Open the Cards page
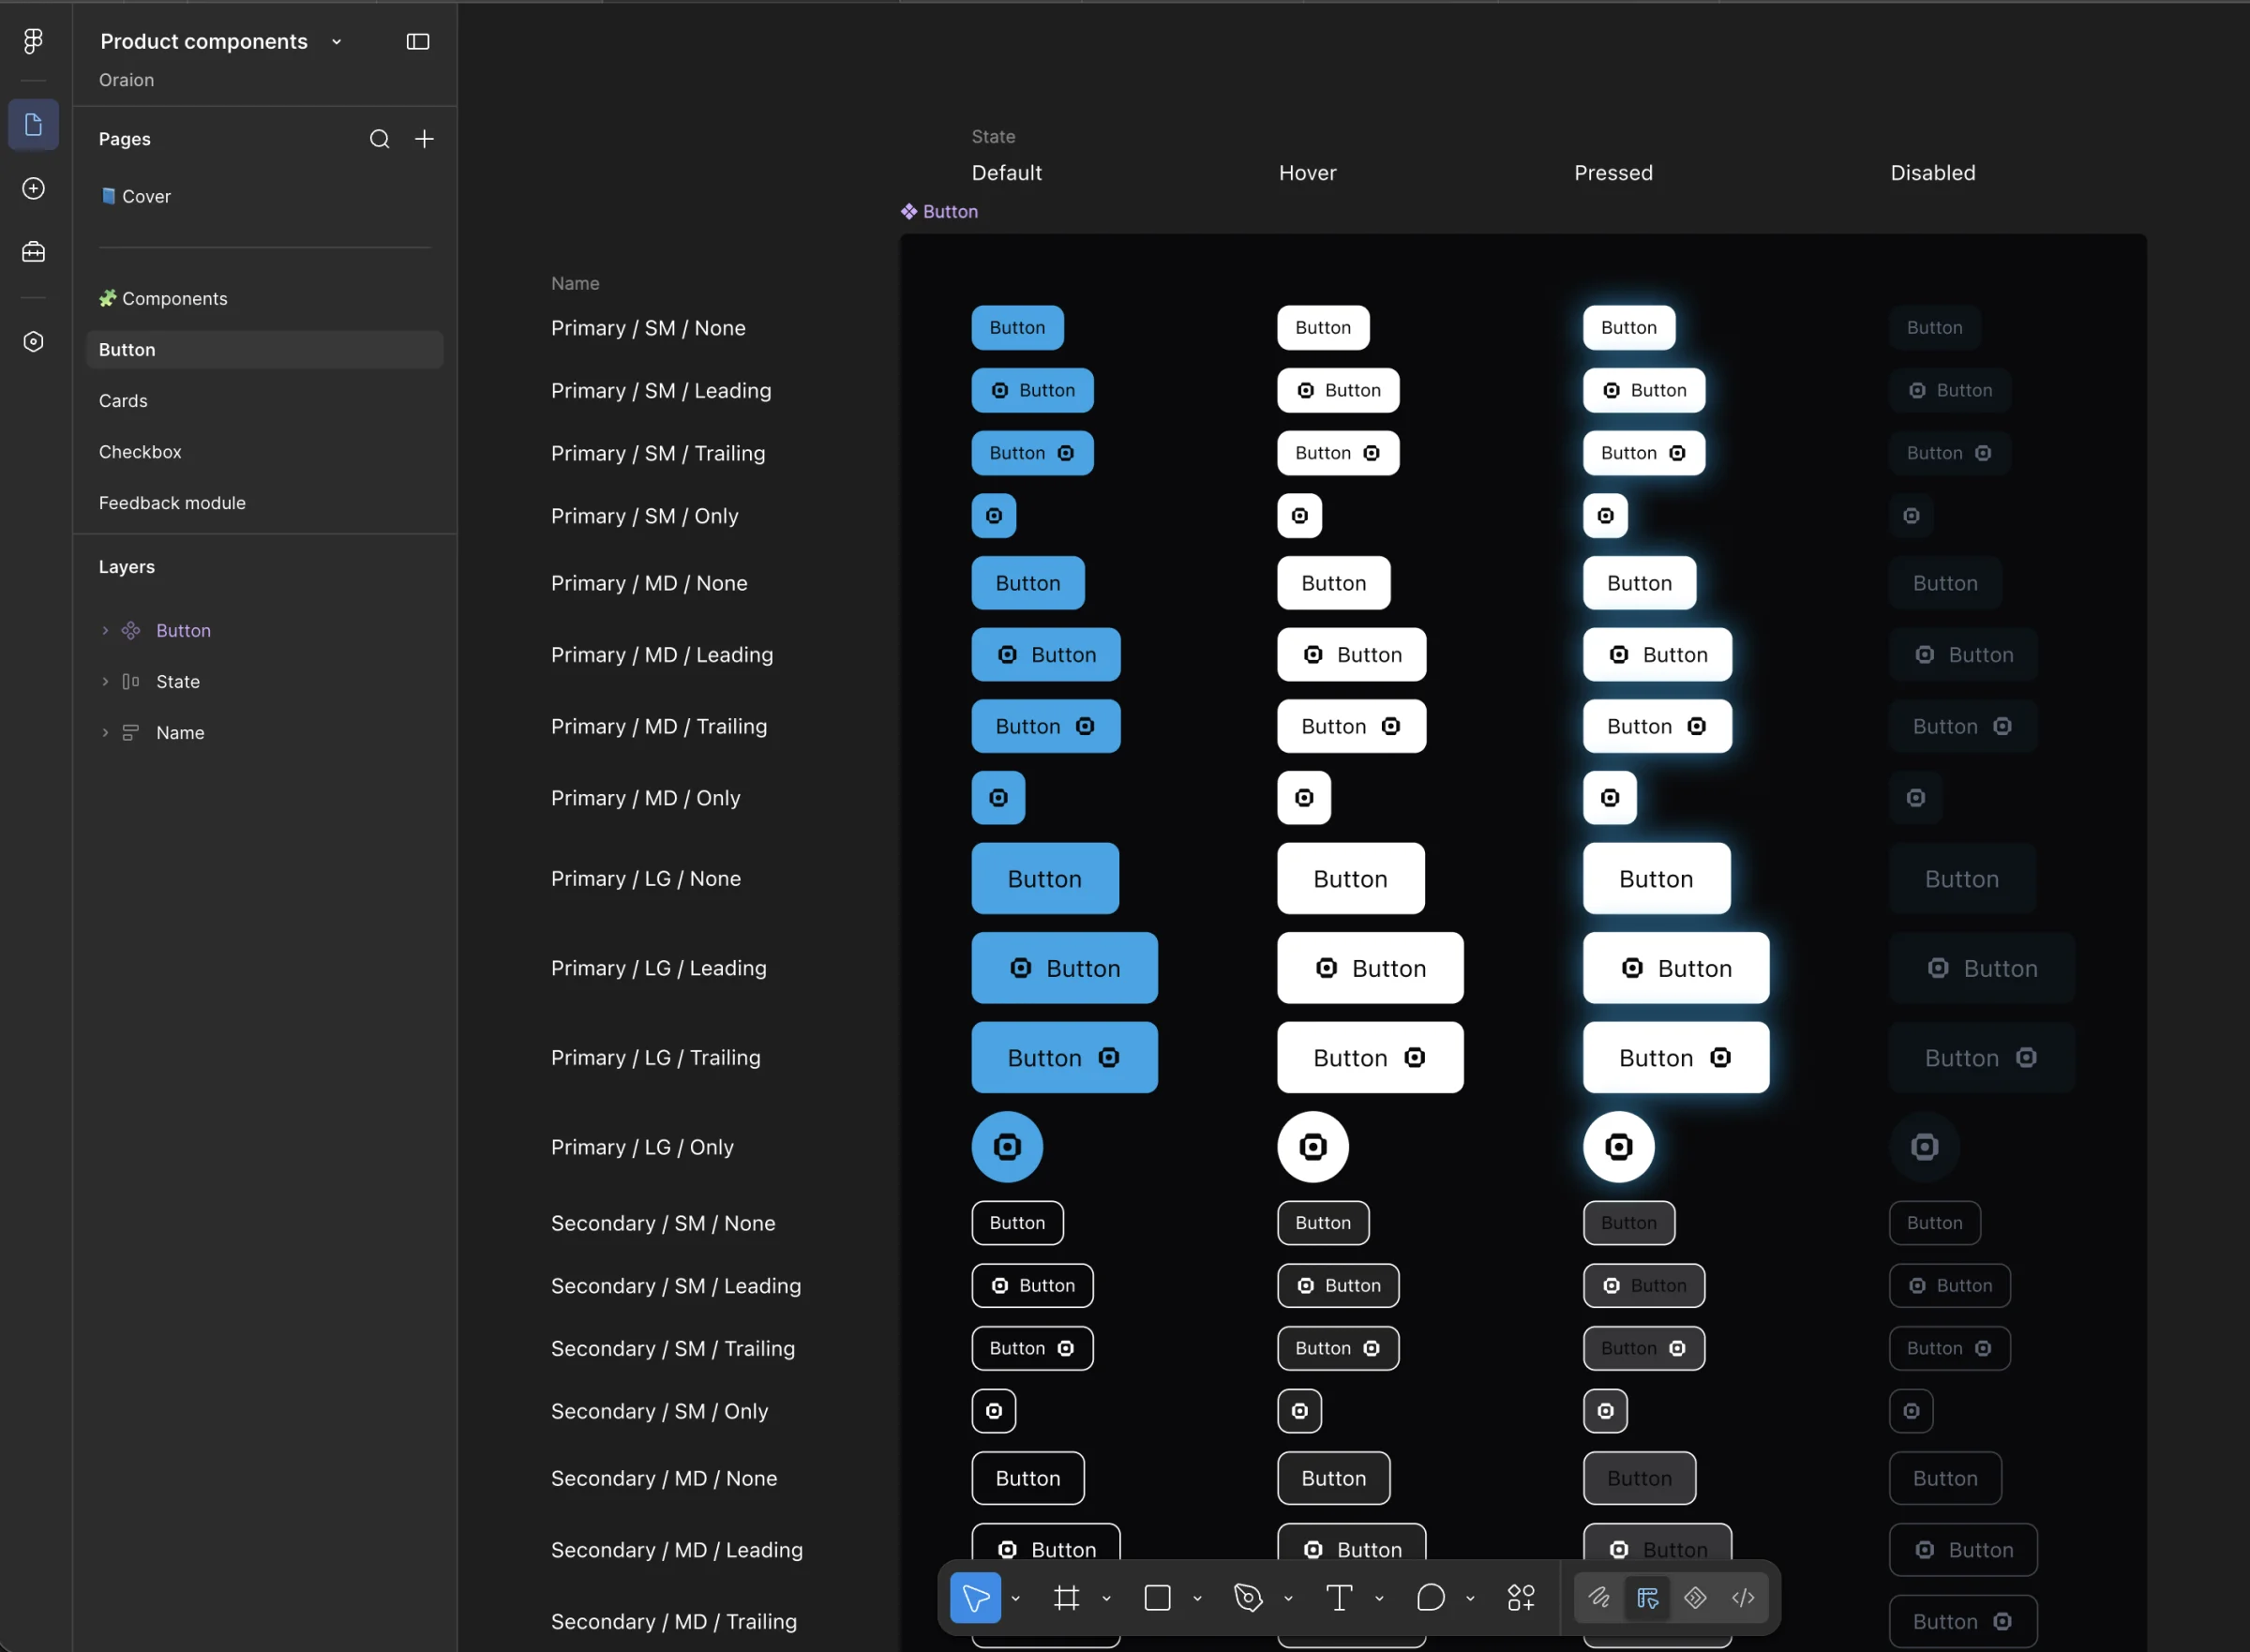 point(264,400)
